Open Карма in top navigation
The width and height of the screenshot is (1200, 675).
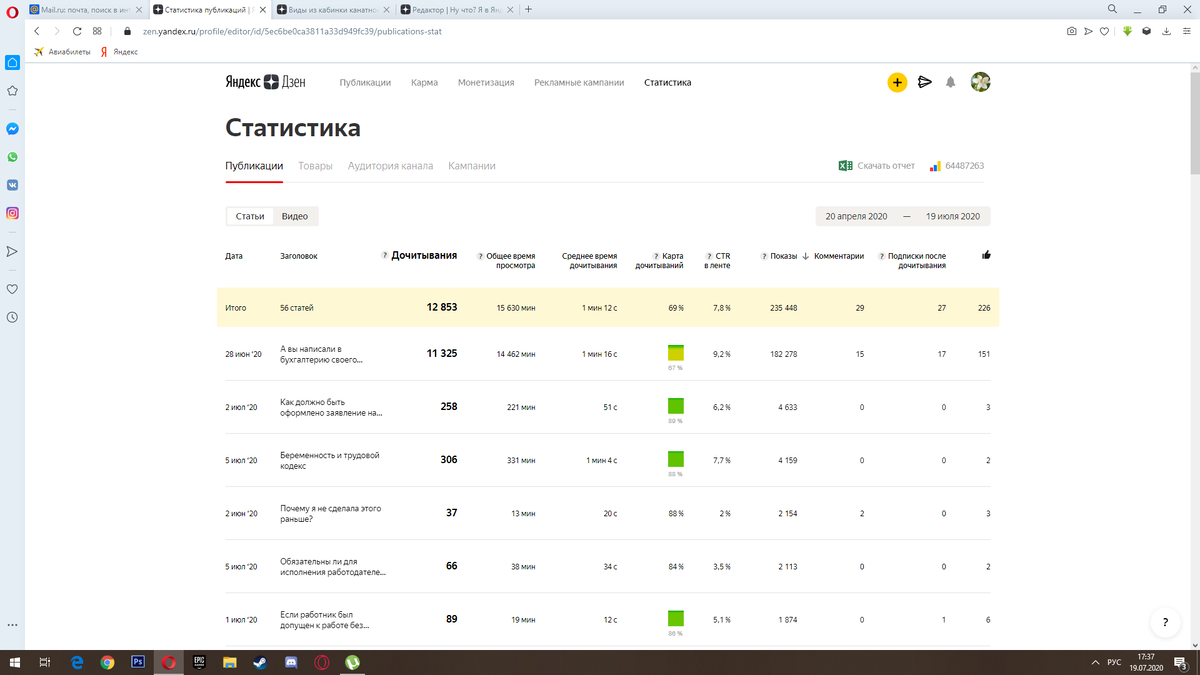coord(424,82)
